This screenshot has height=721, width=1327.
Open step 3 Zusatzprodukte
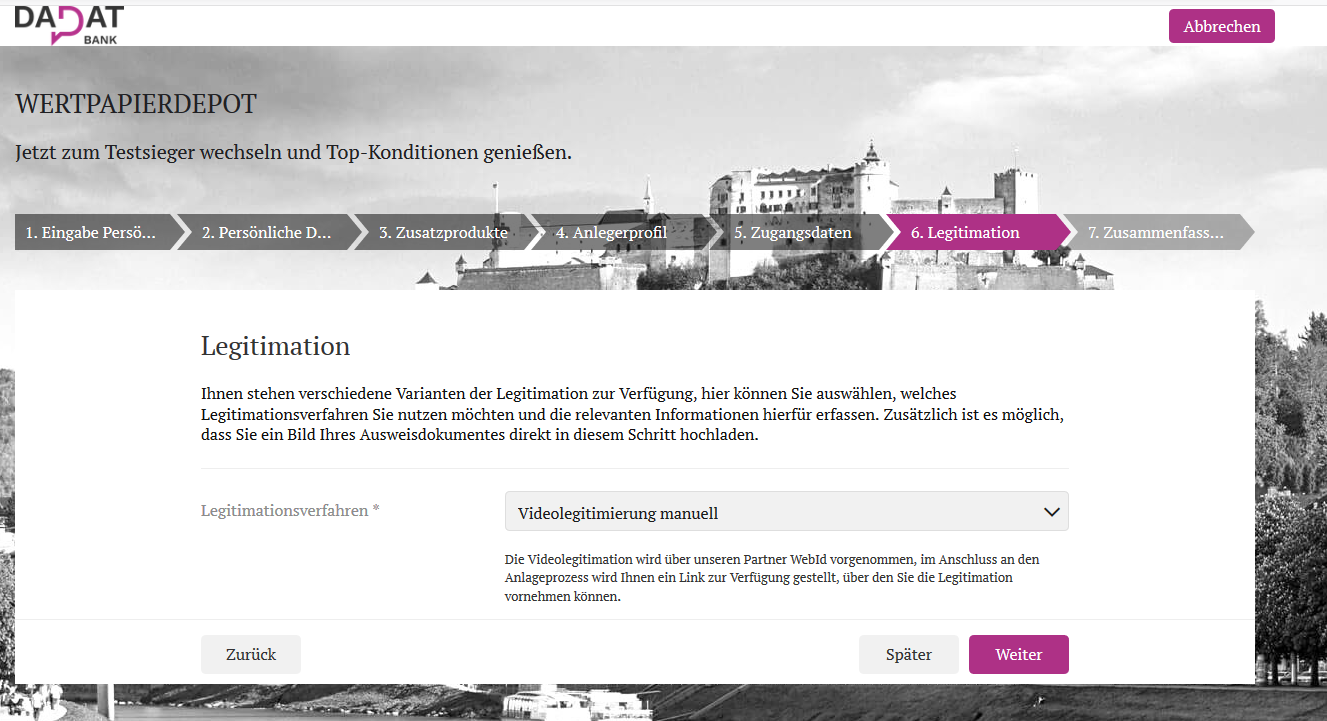click(443, 233)
